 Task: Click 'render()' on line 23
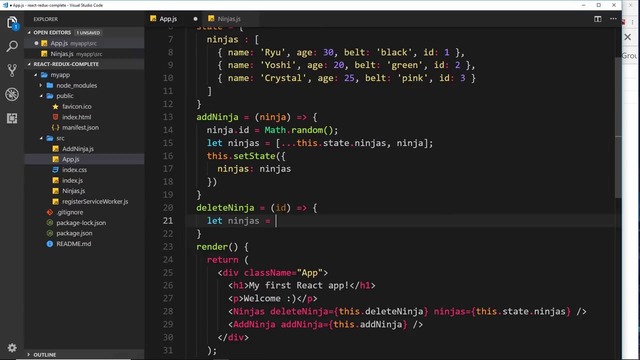pos(217,247)
